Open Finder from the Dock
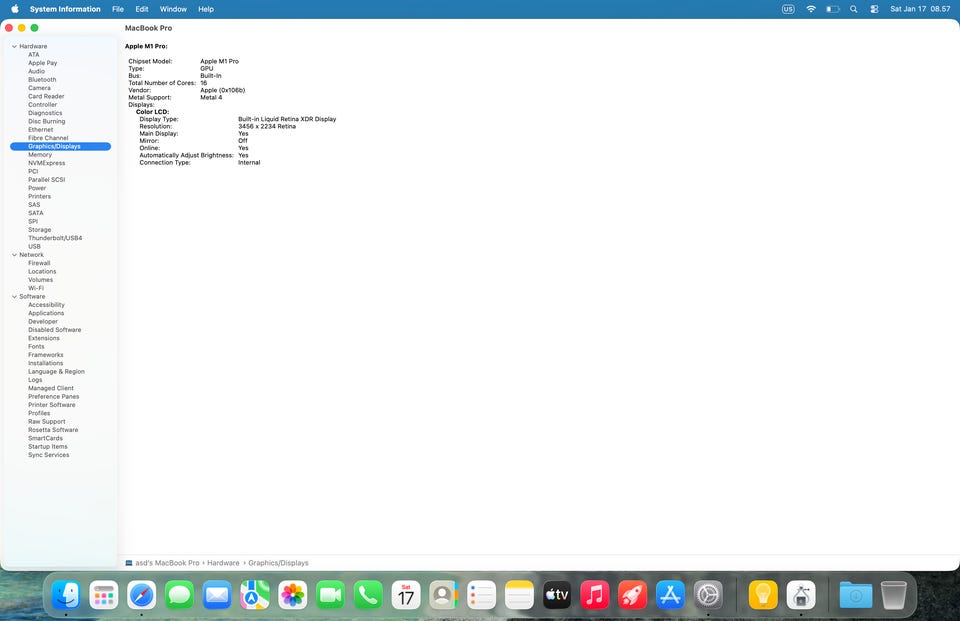The width and height of the screenshot is (960, 621). pos(66,595)
